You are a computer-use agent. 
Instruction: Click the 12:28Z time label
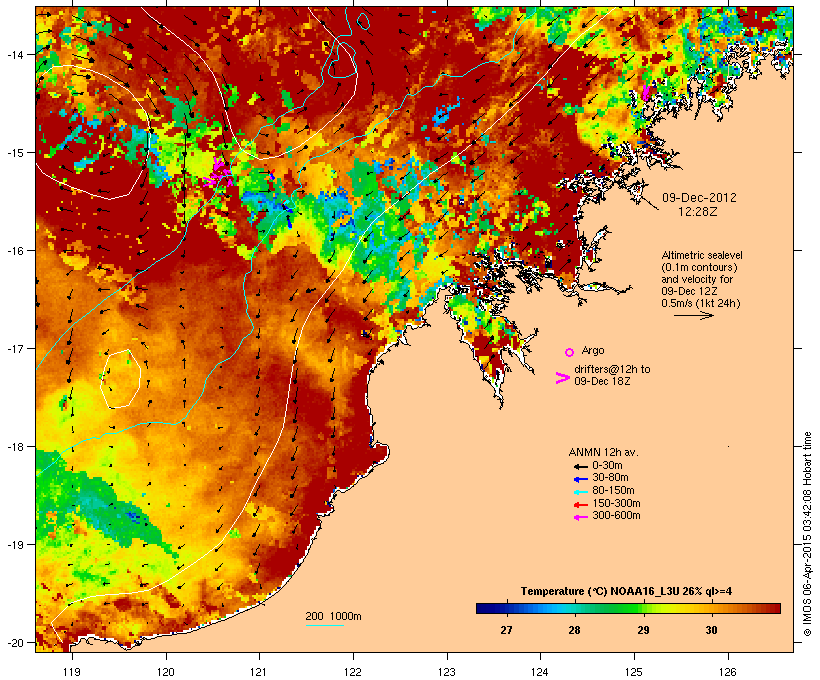[x=699, y=212]
